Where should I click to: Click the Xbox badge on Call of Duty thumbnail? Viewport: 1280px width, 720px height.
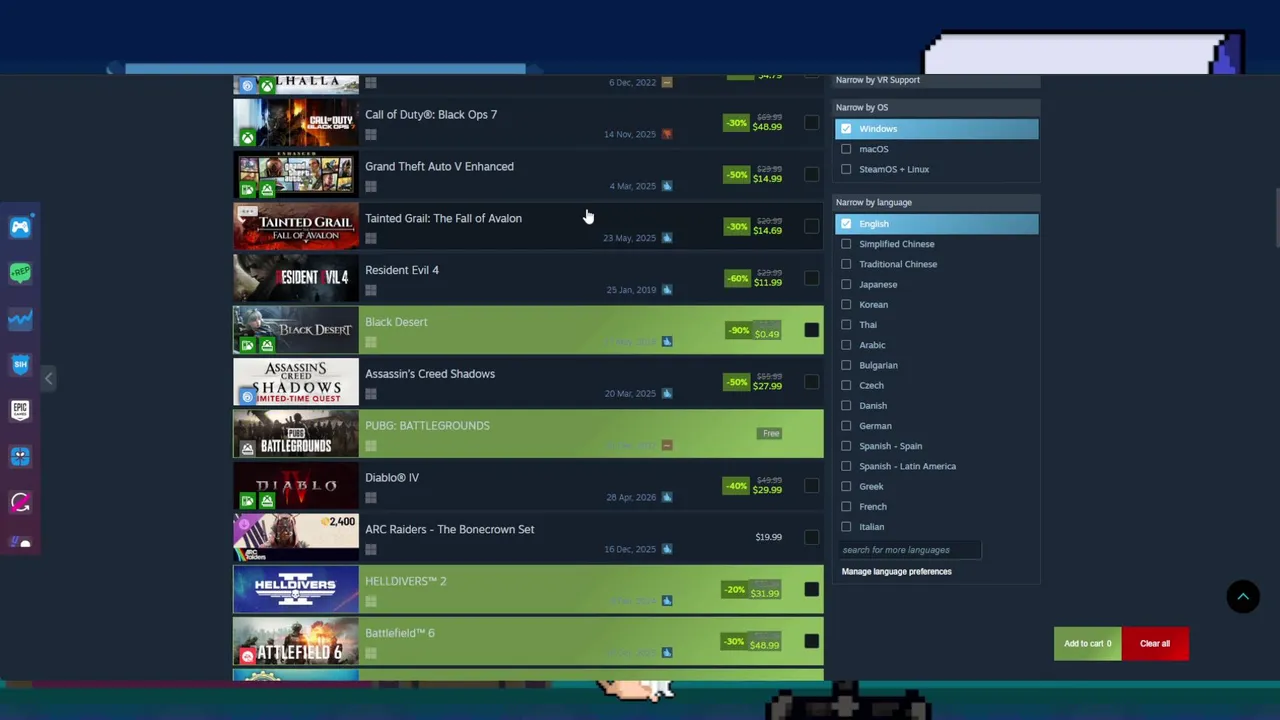point(247,138)
